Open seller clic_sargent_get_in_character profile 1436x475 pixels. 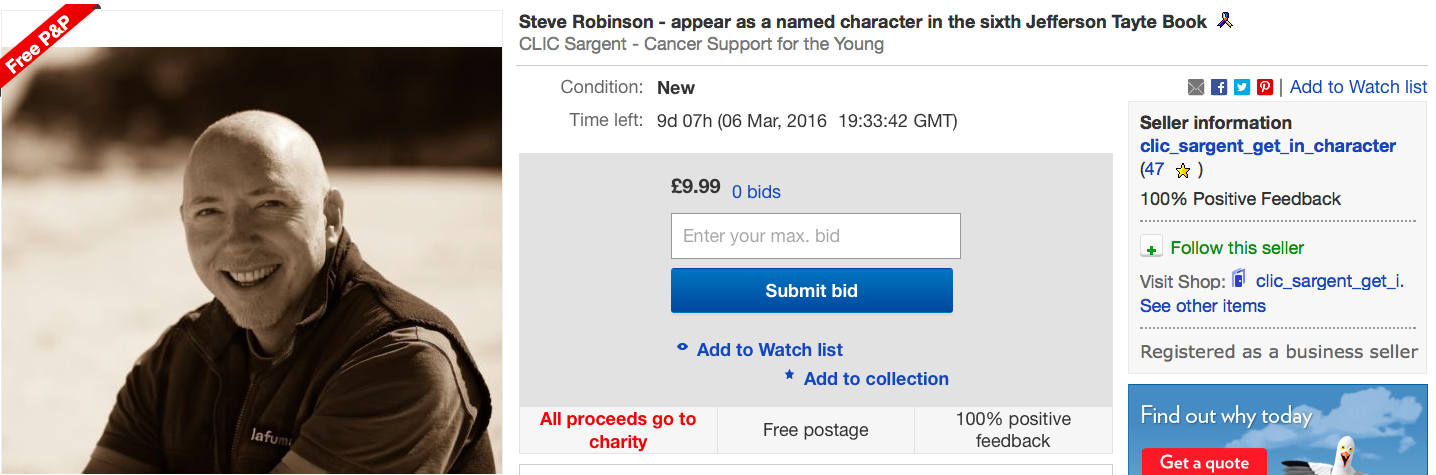point(1267,146)
